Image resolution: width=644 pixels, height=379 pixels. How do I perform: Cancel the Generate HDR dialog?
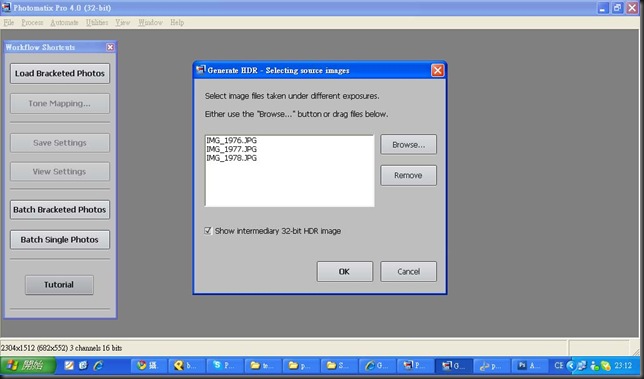point(408,271)
